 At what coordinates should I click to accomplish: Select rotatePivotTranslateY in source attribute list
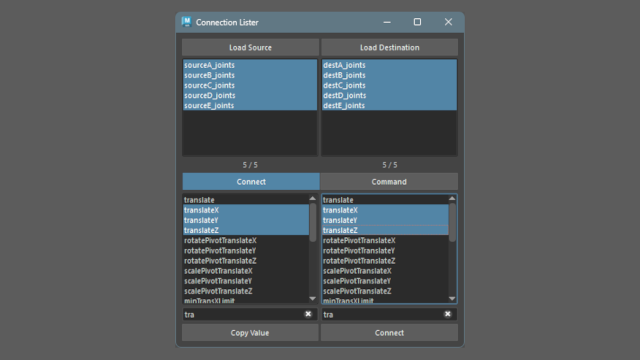[246, 251]
